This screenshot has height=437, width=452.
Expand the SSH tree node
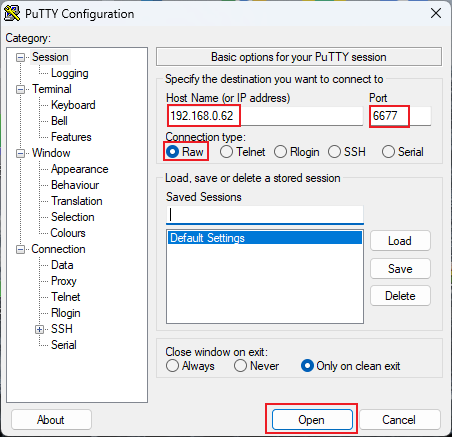click(39, 329)
